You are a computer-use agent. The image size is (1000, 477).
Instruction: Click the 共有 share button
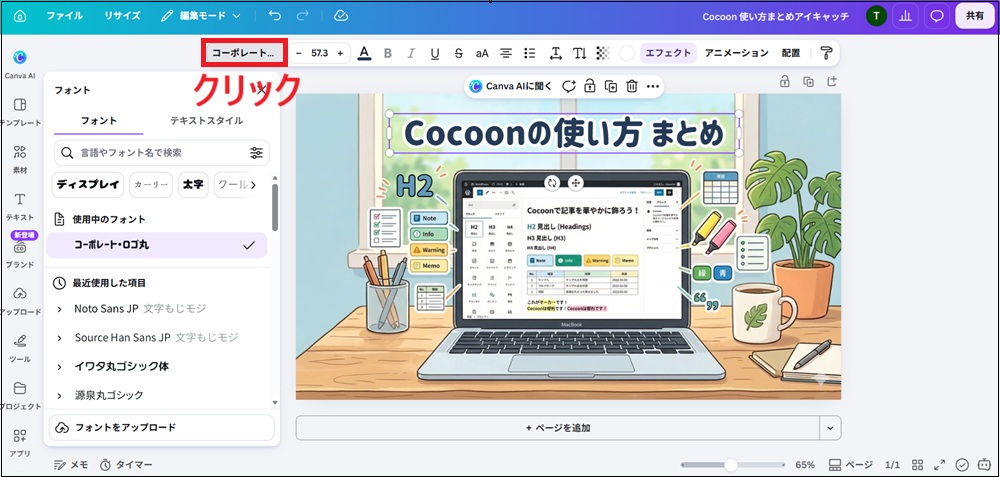coord(974,17)
